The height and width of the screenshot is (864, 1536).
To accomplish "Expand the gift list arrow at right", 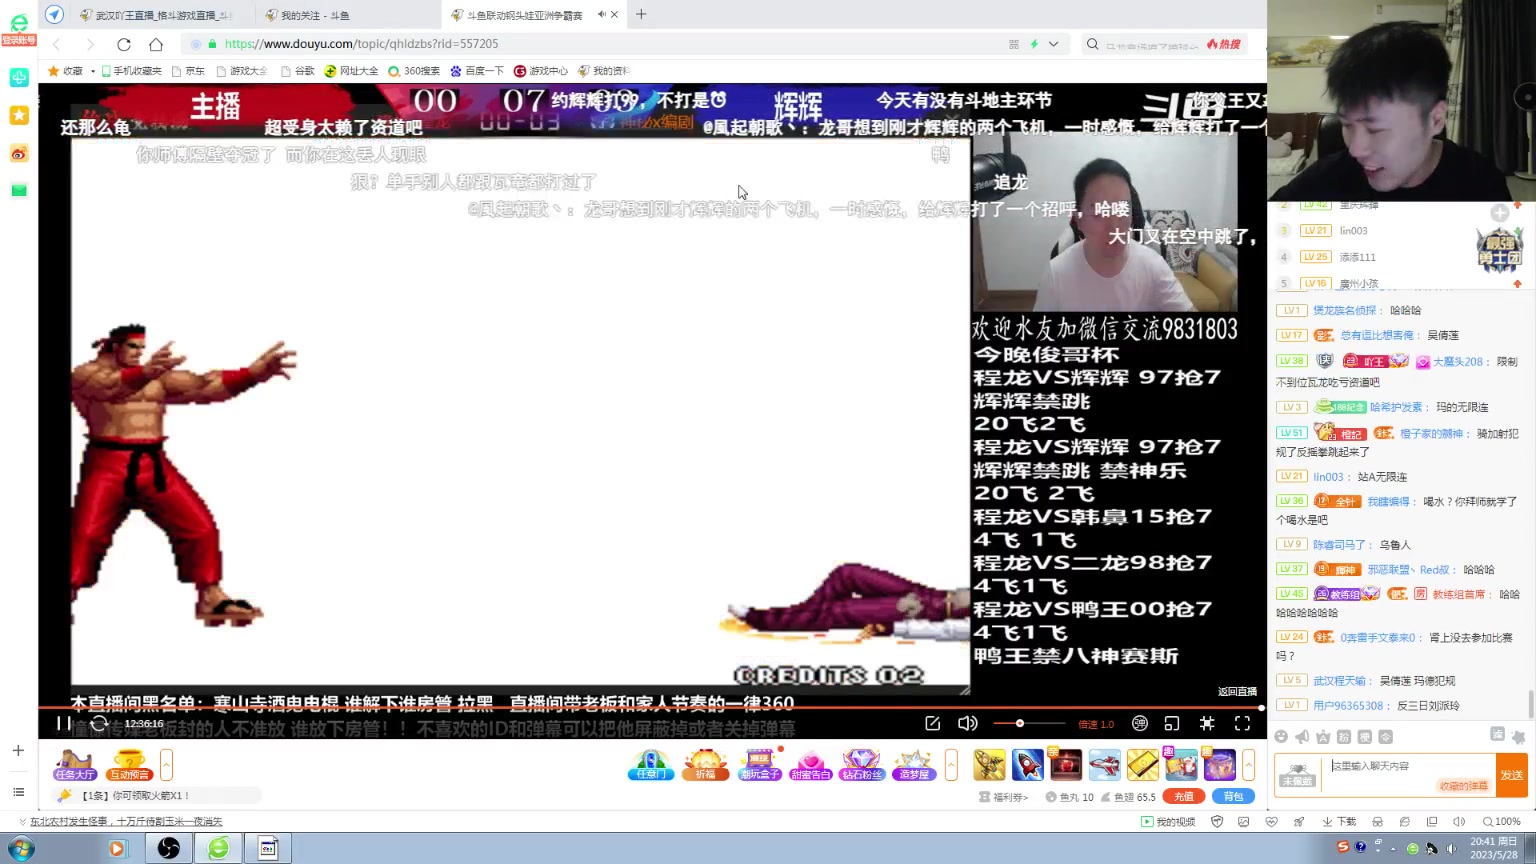I will coord(1248,765).
